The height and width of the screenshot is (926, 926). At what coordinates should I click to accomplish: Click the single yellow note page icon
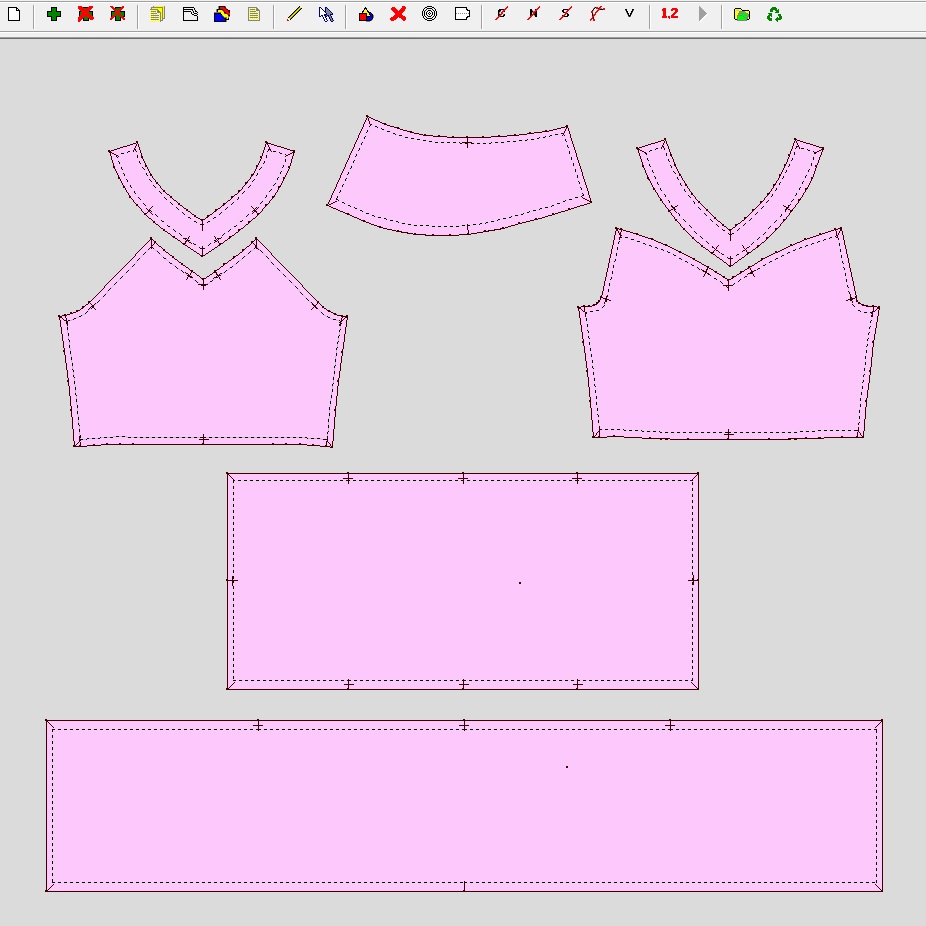pyautogui.click(x=254, y=14)
